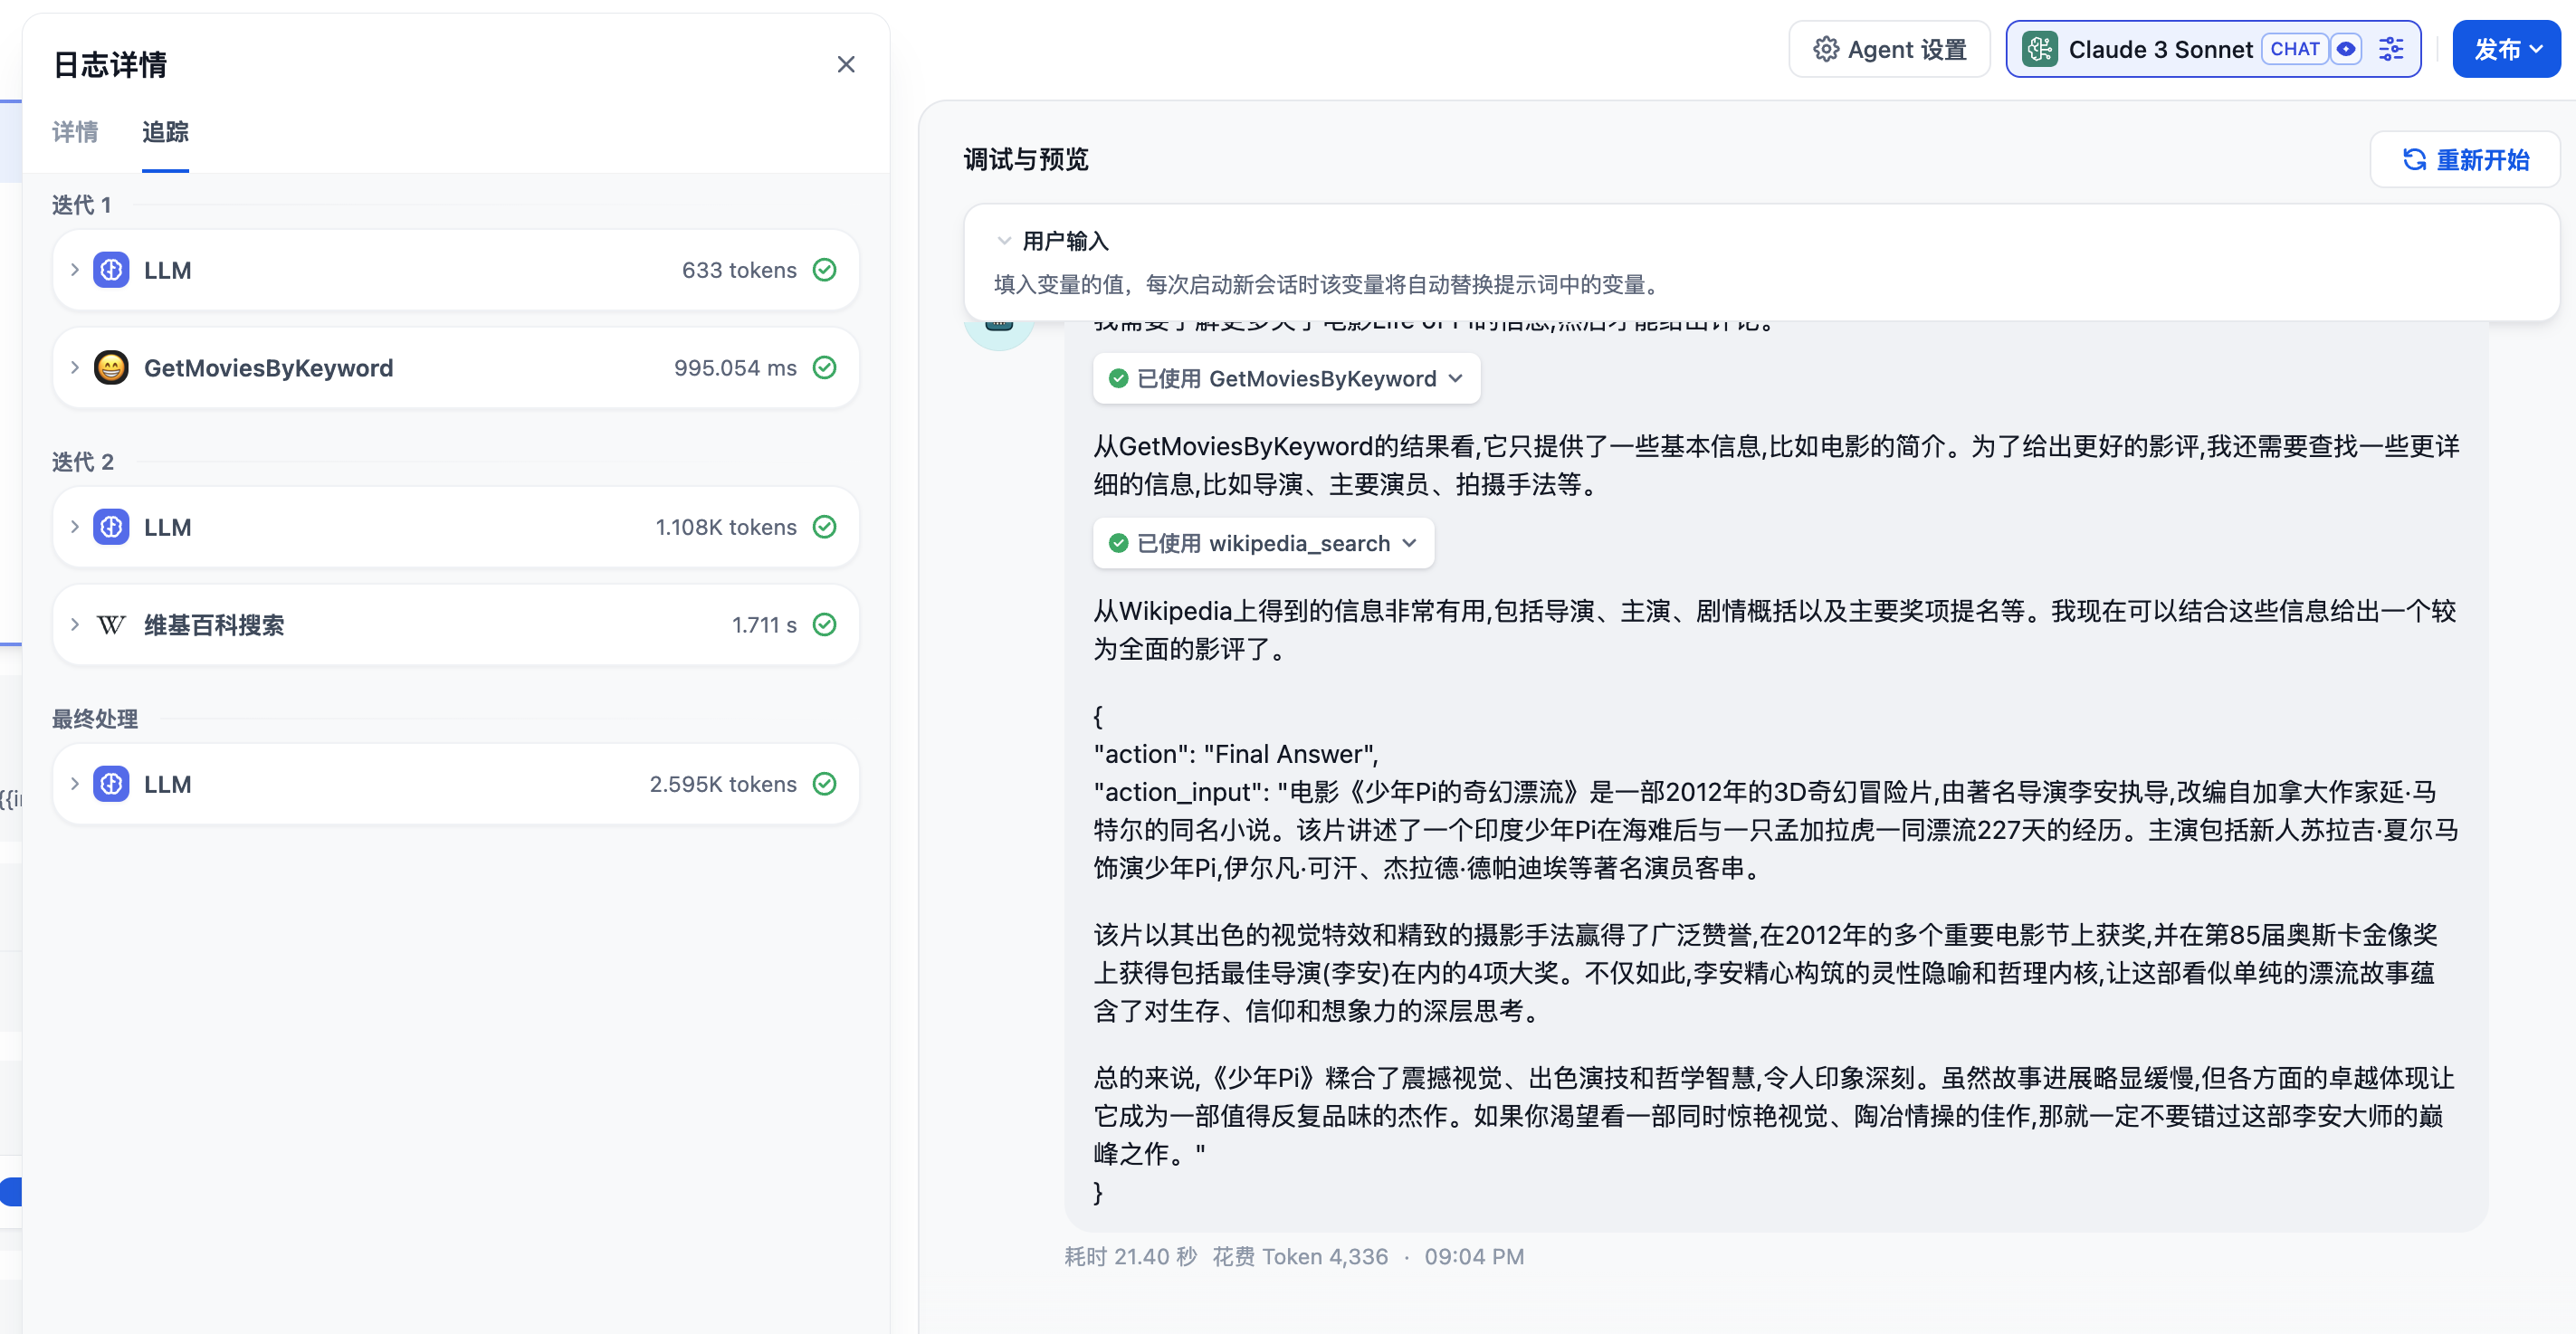Click the first iteration LLM icon

111,270
